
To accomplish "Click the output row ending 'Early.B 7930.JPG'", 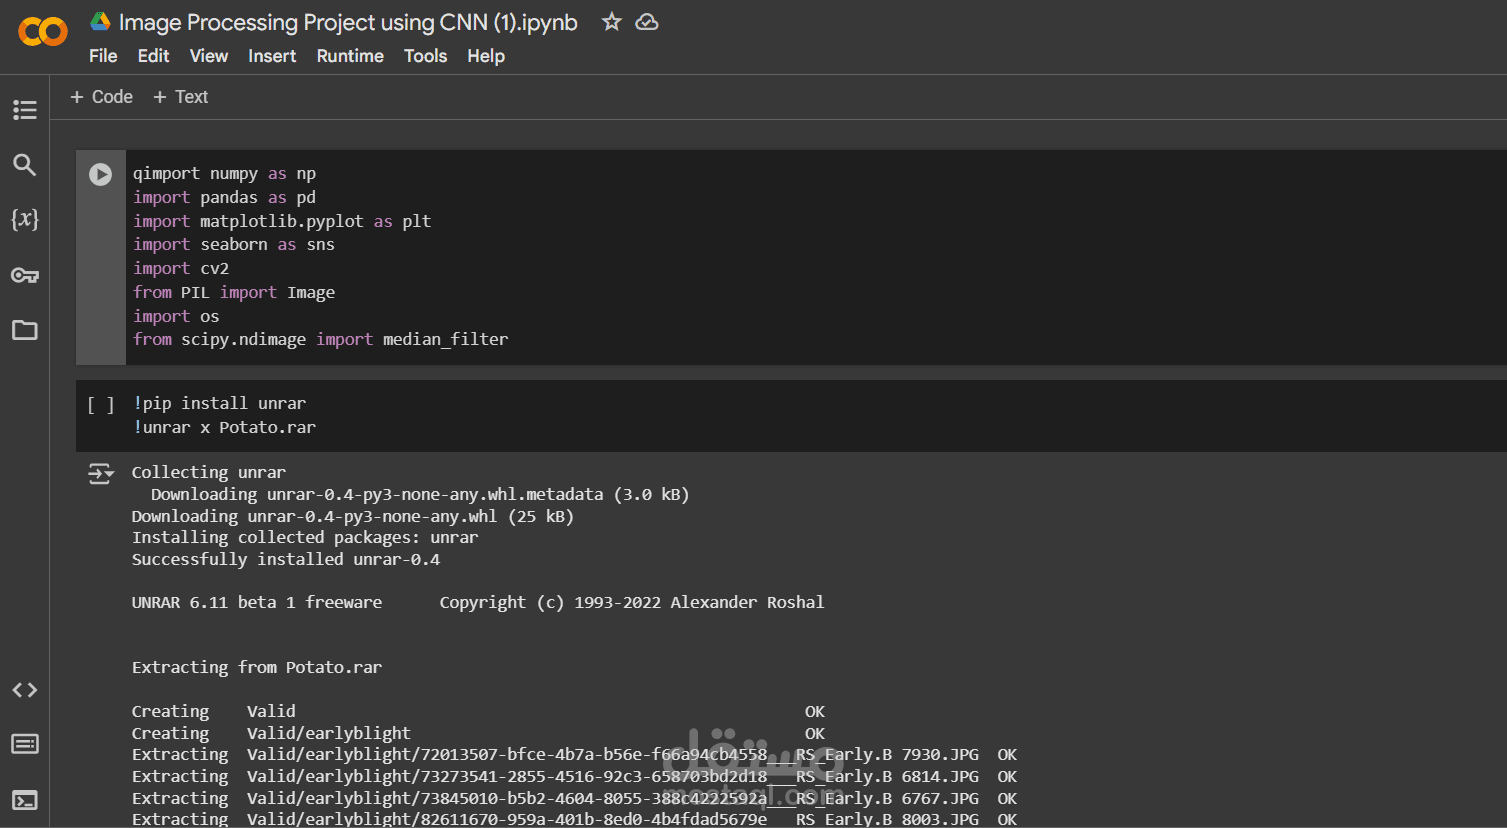I will [574, 754].
